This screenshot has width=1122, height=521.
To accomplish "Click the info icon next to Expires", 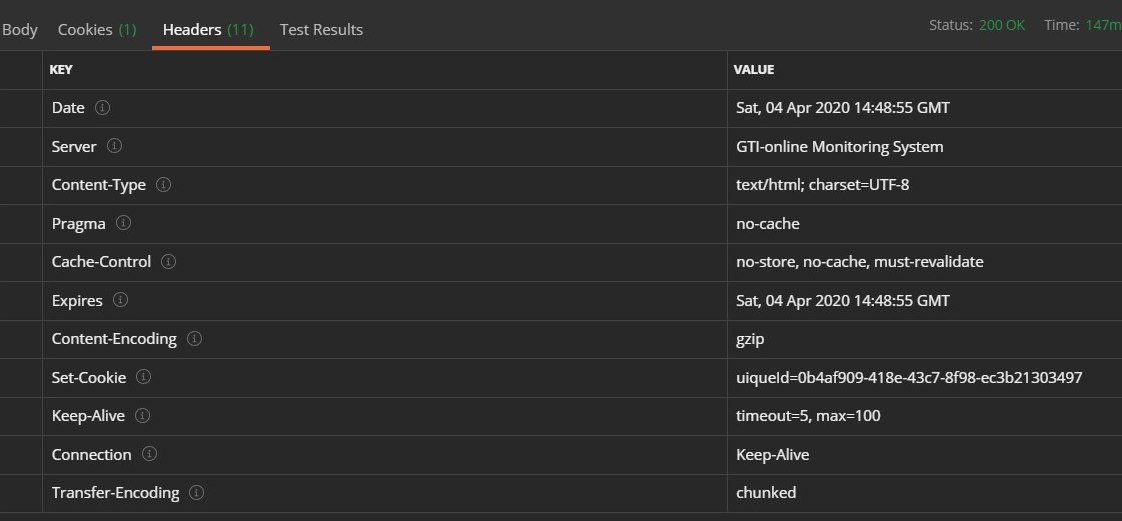I will (x=121, y=300).
